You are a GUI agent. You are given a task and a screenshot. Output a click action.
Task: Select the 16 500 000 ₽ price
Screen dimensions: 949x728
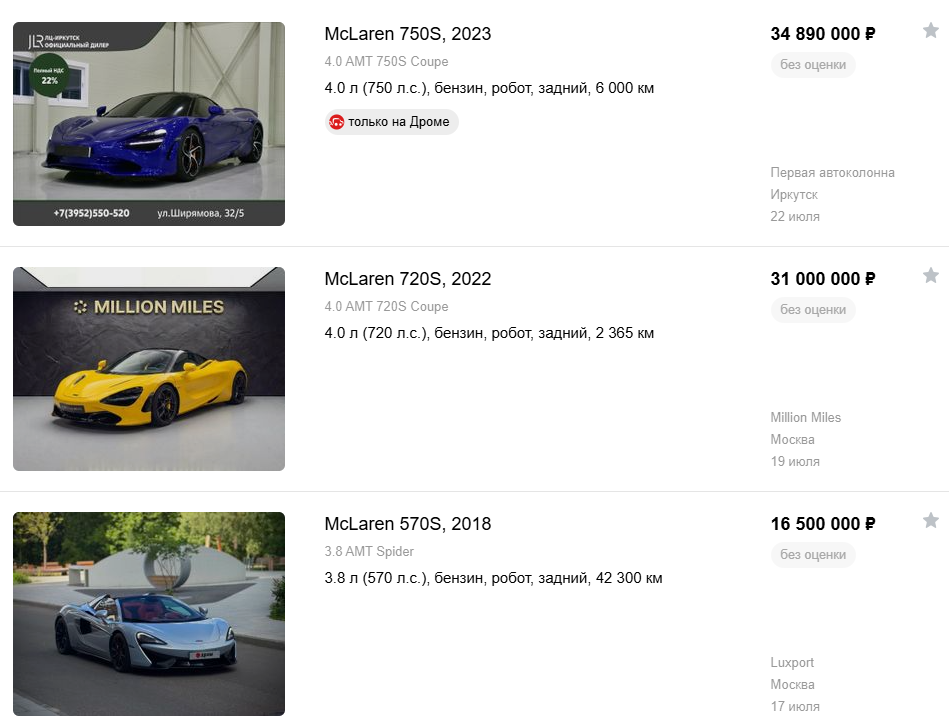pos(823,524)
